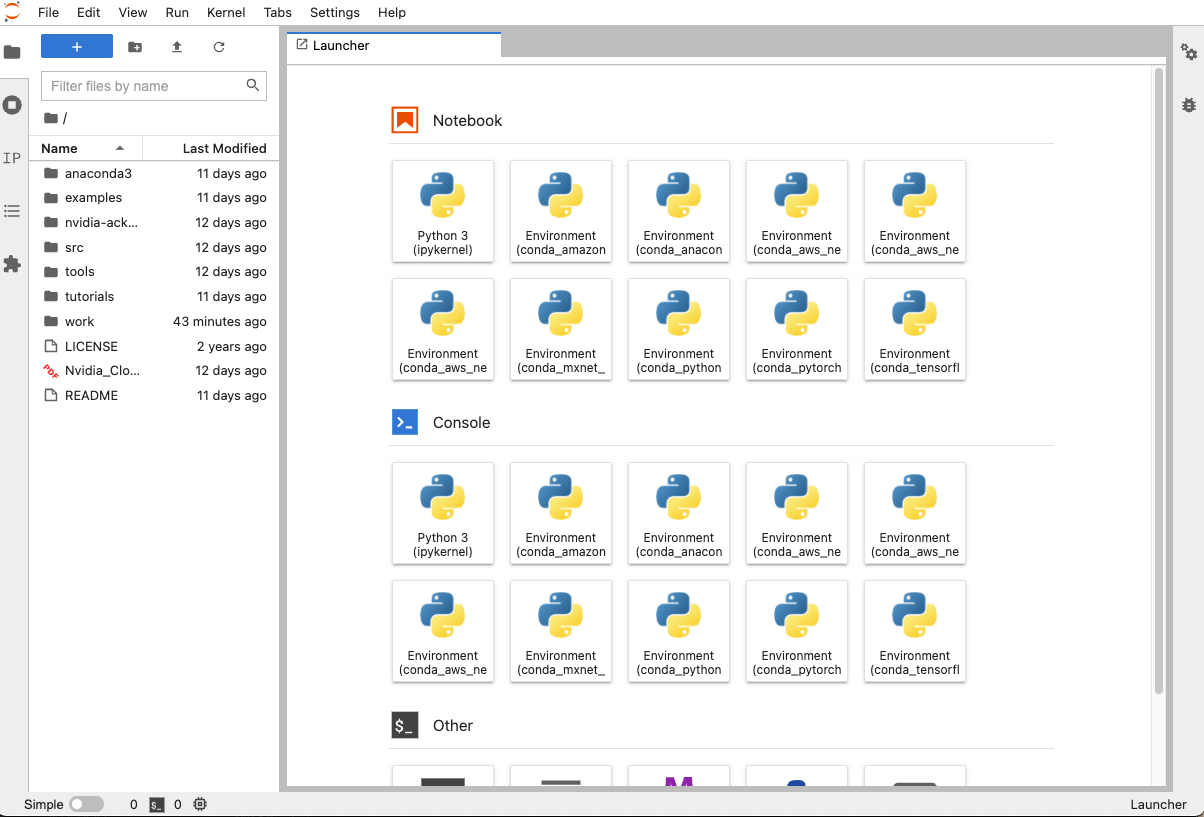Click the New Launcher plus button
This screenshot has width=1204, height=817.
tap(77, 47)
